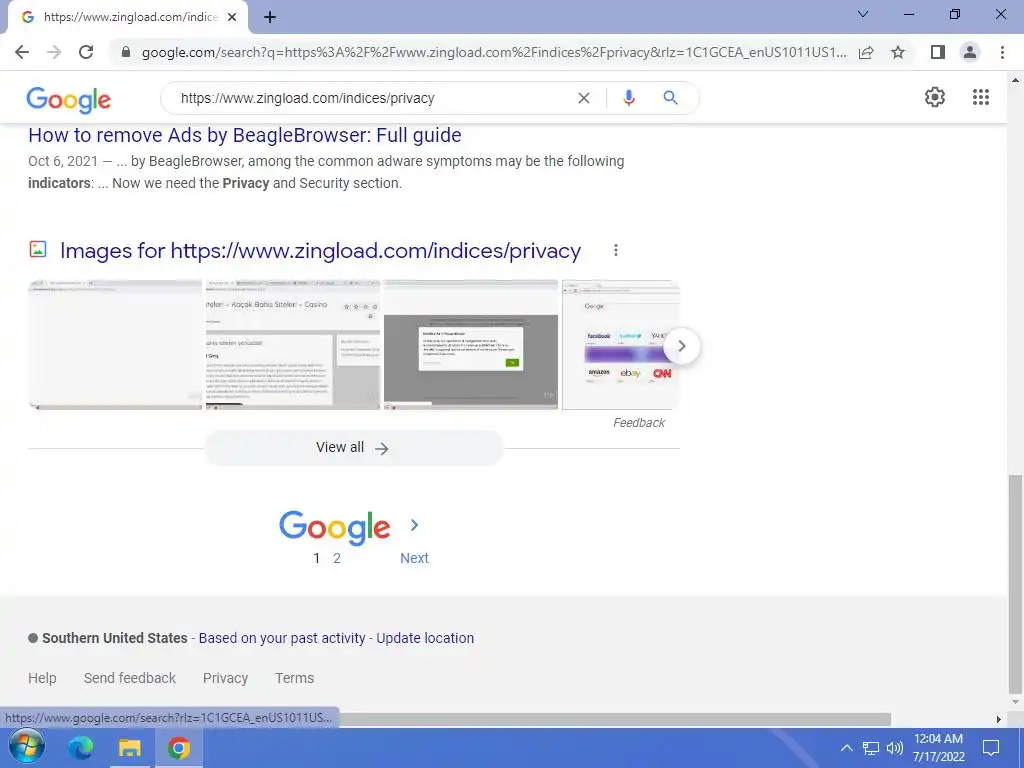Open the Google apps grid icon
The width and height of the screenshot is (1024, 768).
pos(981,97)
